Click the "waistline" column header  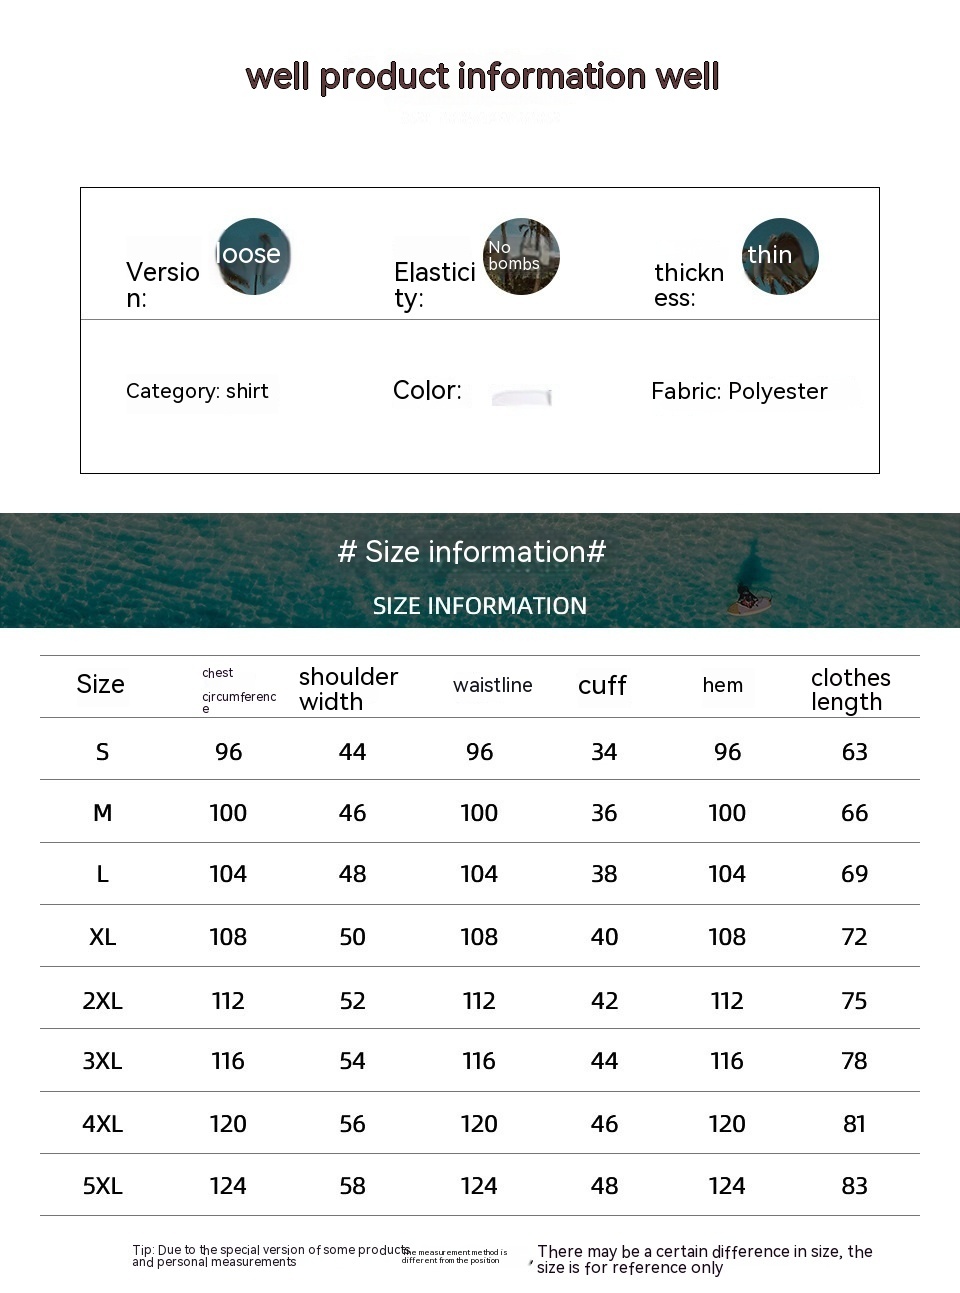click(492, 686)
